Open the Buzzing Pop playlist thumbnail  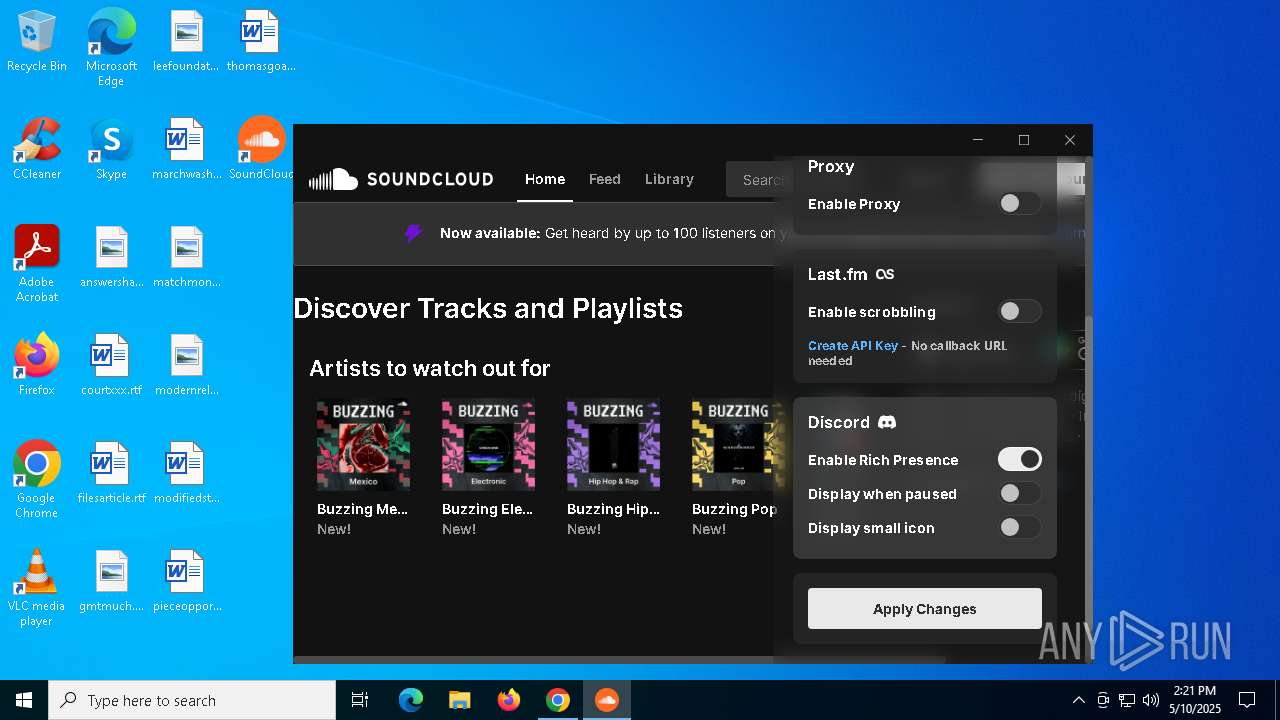738,445
